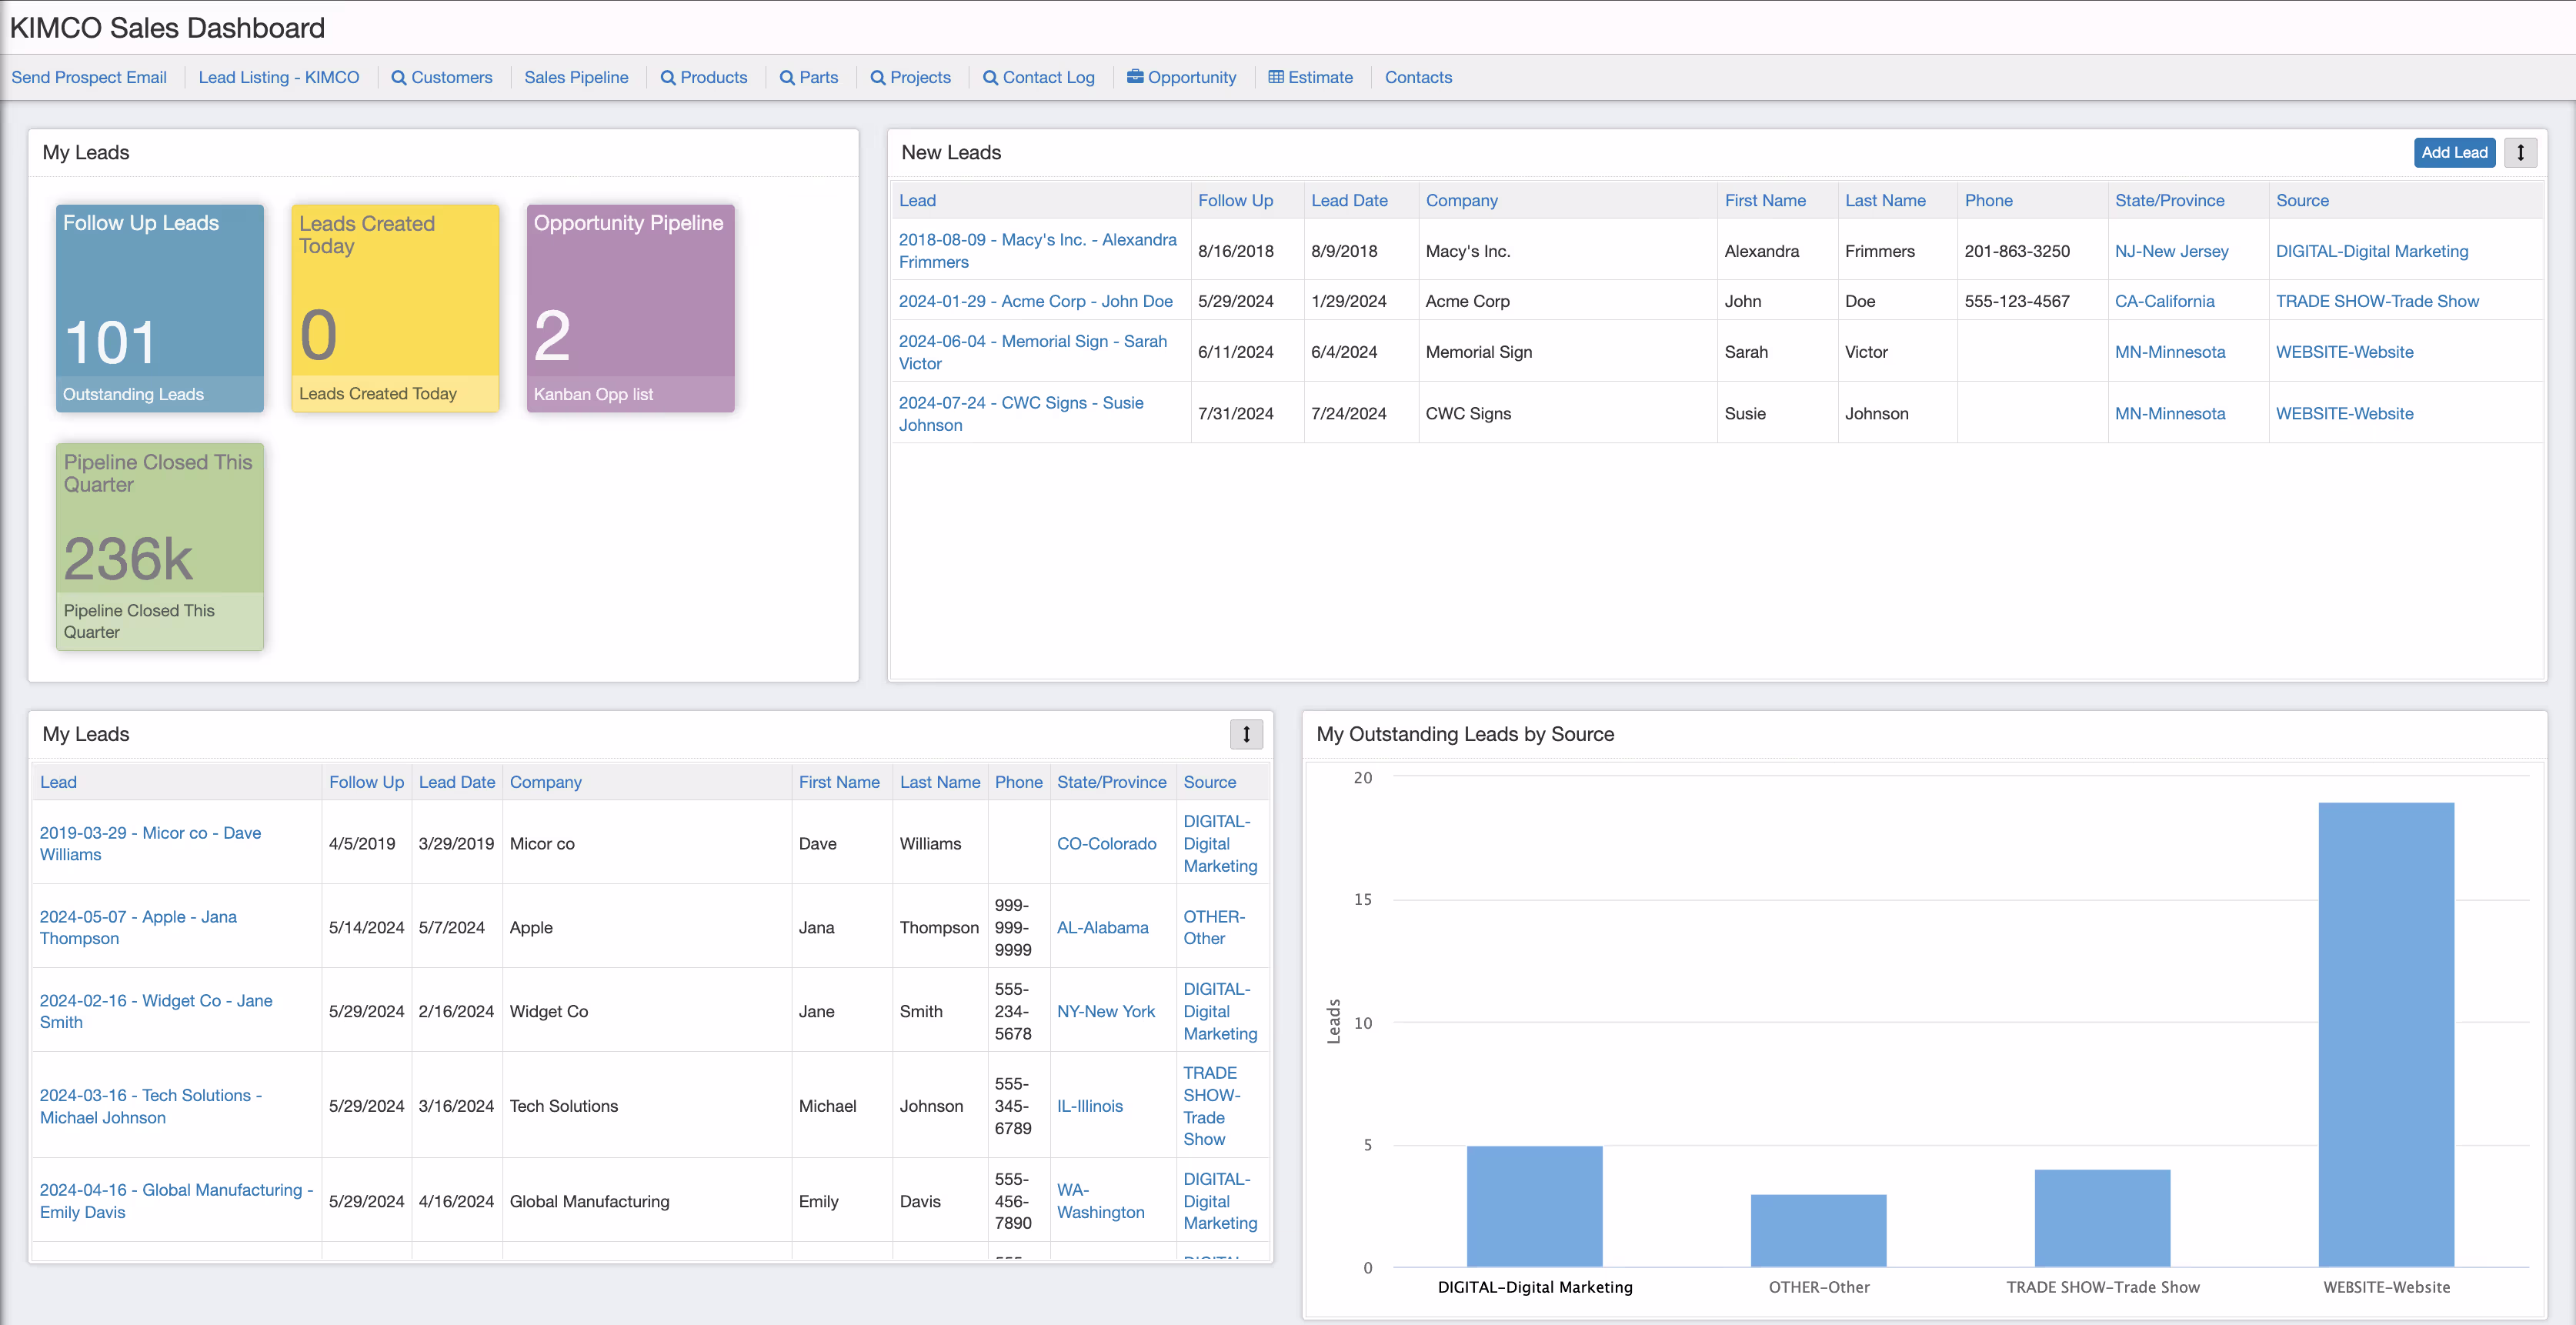Viewport: 2576px width, 1325px height.
Task: Go to the Sales Pipeline page
Action: pos(577,77)
